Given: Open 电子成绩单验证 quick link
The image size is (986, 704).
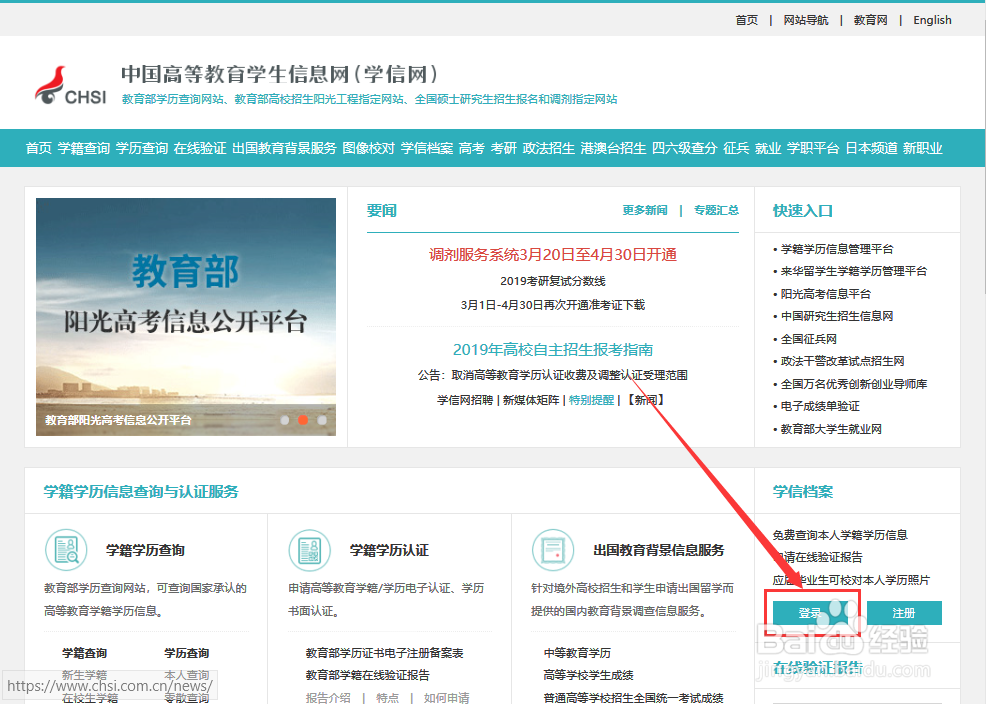Looking at the screenshot, I should 819,406.
